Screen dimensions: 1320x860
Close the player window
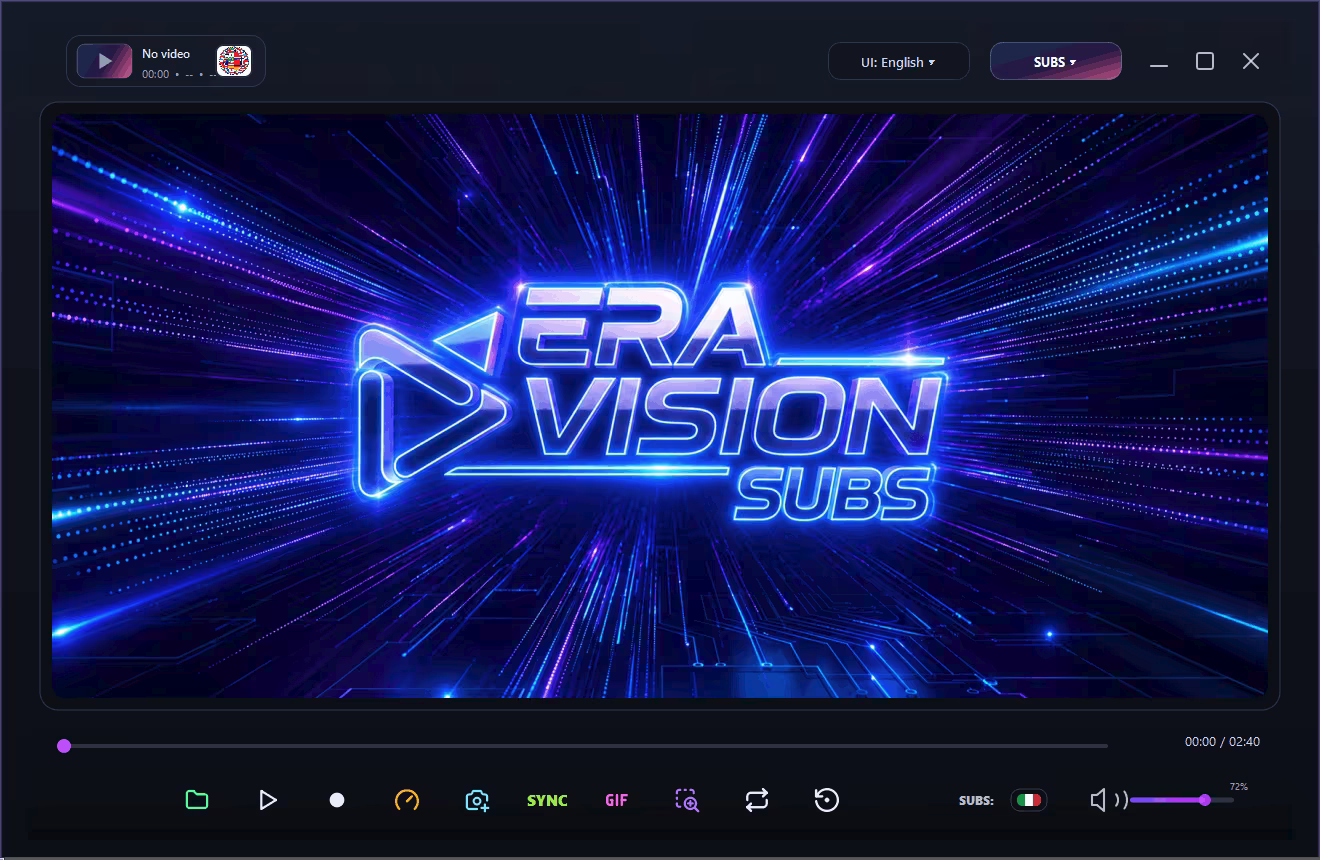1251,61
